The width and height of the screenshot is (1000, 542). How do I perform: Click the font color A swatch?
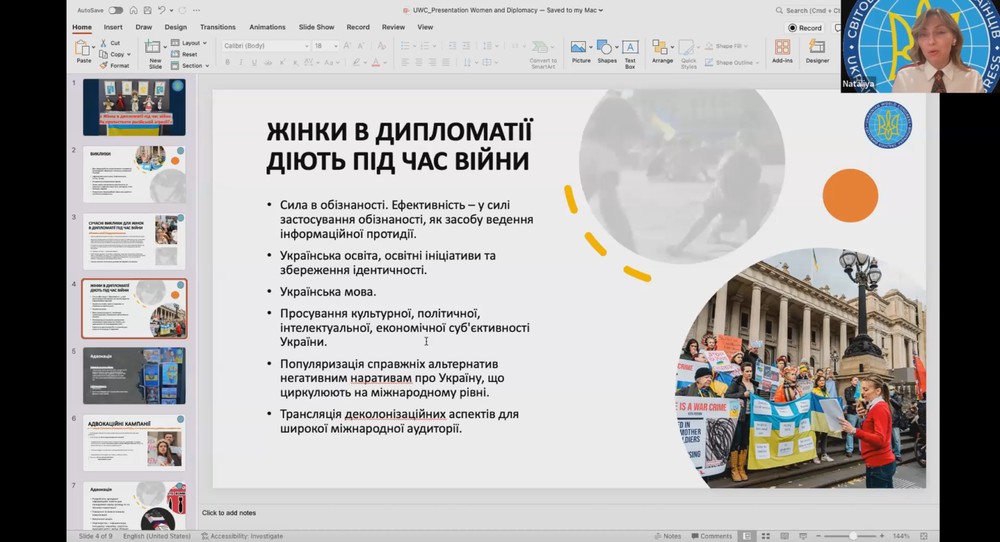pos(376,62)
